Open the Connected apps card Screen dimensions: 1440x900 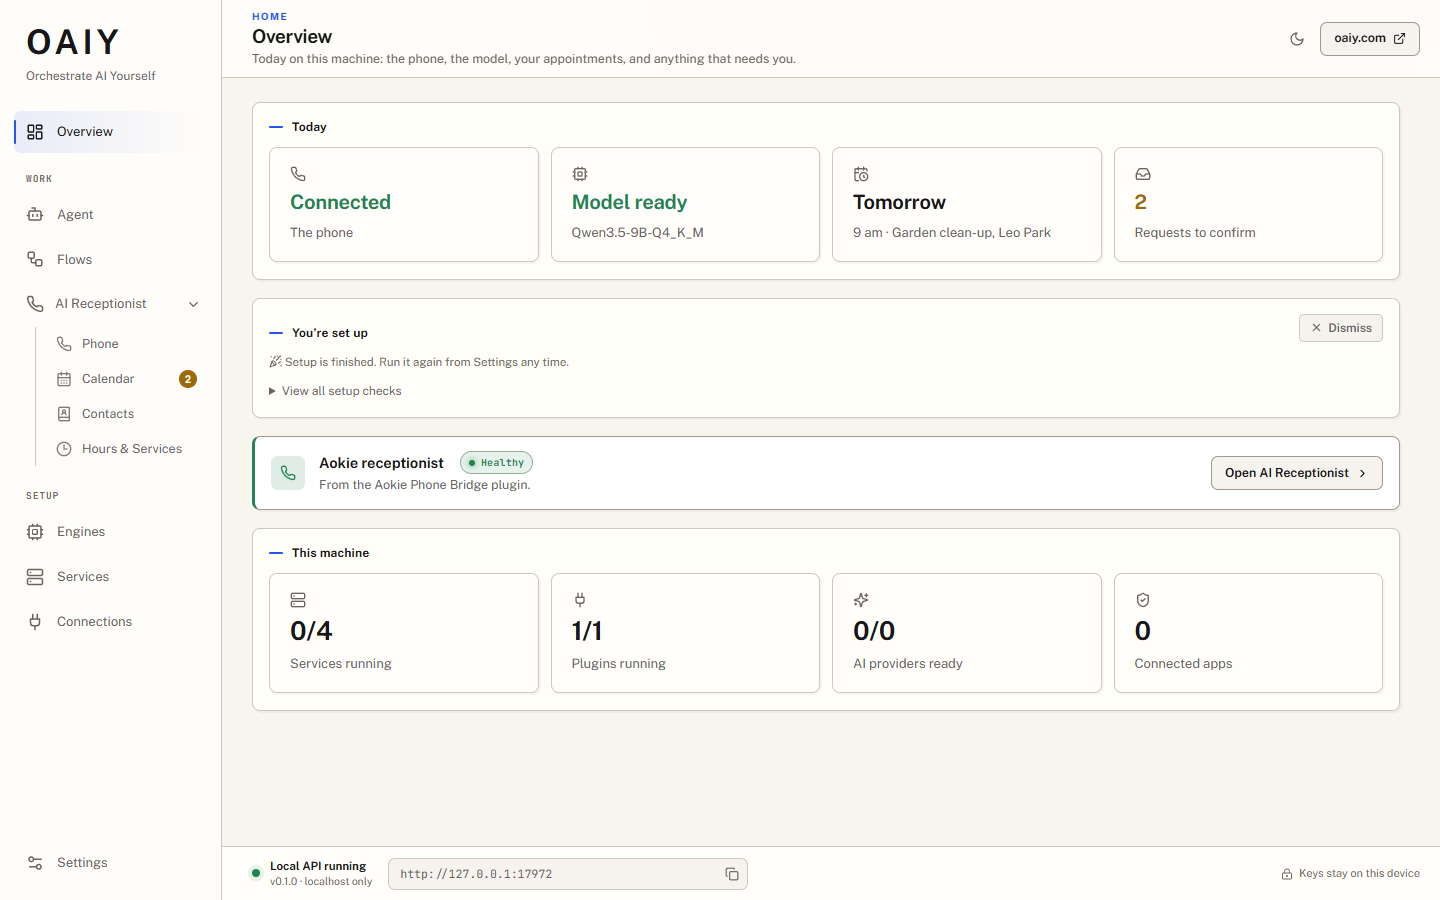tap(1248, 633)
